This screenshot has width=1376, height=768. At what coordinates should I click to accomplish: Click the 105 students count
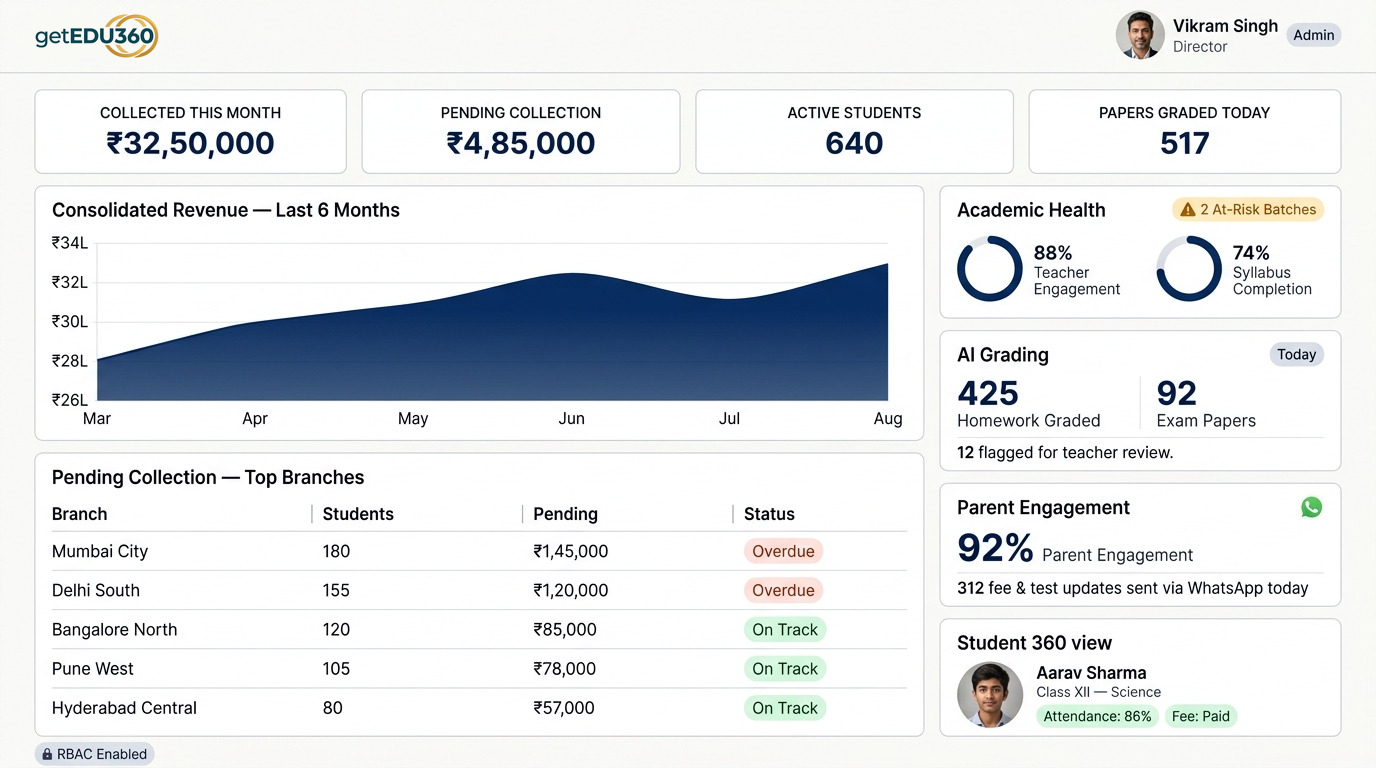click(x=336, y=668)
